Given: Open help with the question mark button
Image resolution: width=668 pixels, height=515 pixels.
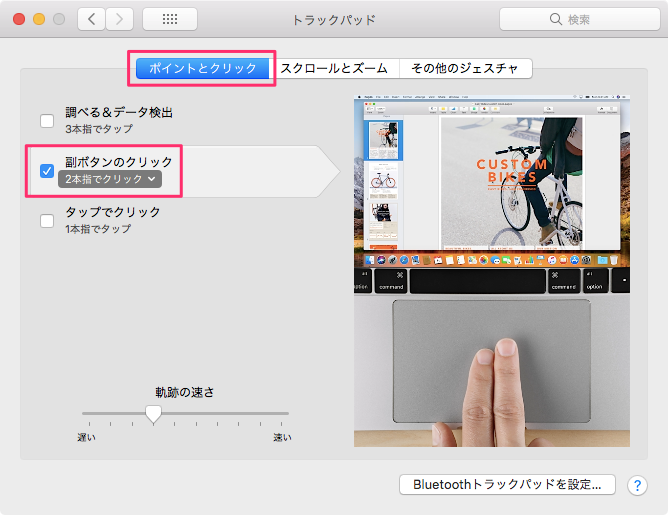Looking at the screenshot, I should click(637, 485).
